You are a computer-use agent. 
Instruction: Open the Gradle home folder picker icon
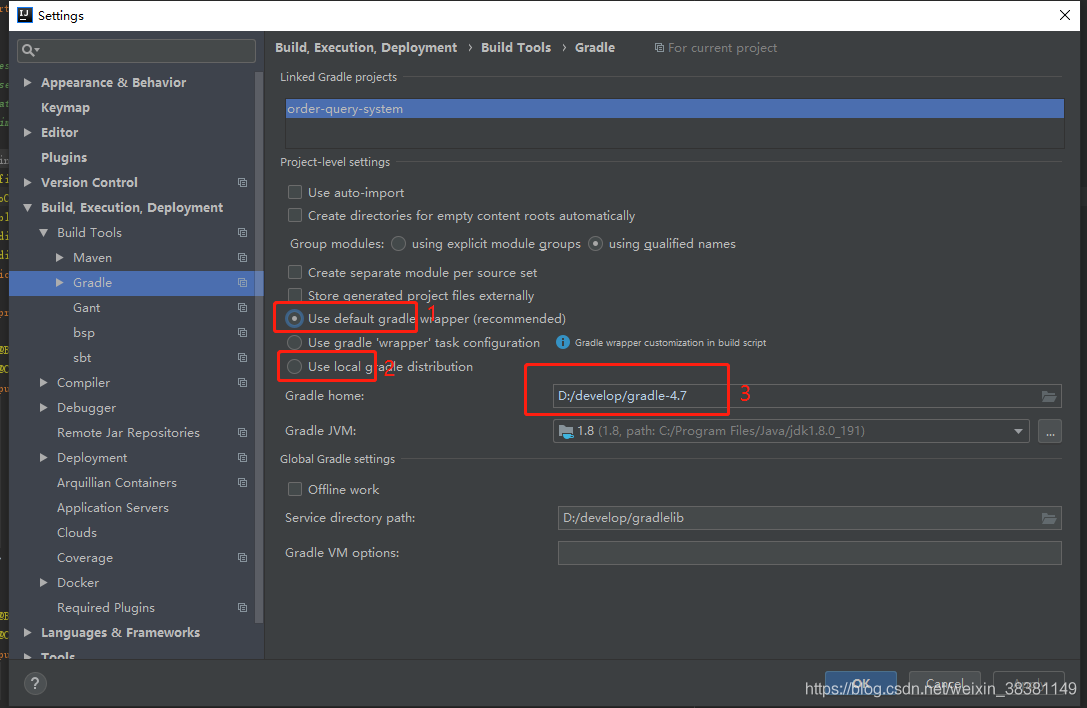click(x=1049, y=396)
